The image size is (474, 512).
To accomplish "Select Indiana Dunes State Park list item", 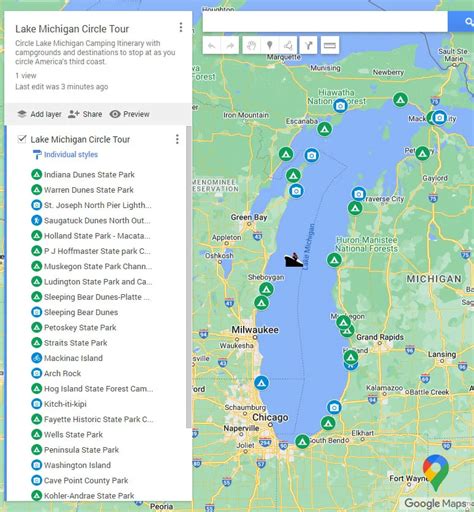I will [x=89, y=175].
